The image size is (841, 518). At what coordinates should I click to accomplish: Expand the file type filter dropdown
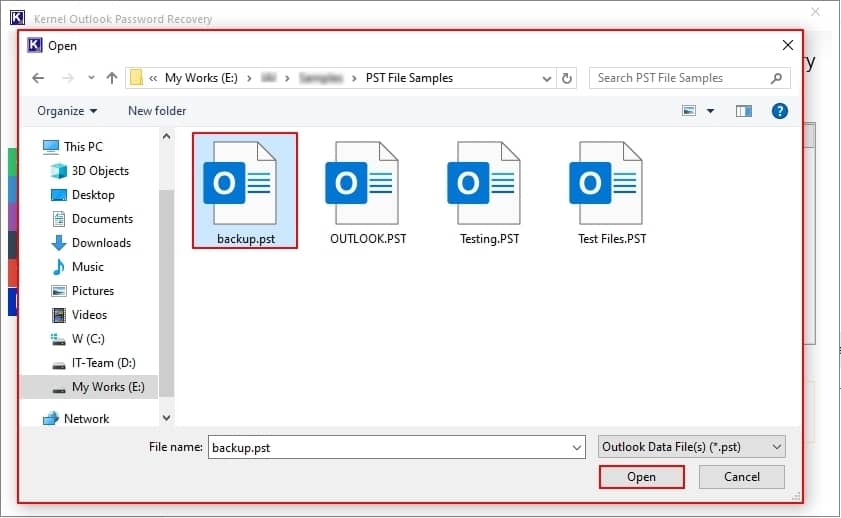click(691, 448)
